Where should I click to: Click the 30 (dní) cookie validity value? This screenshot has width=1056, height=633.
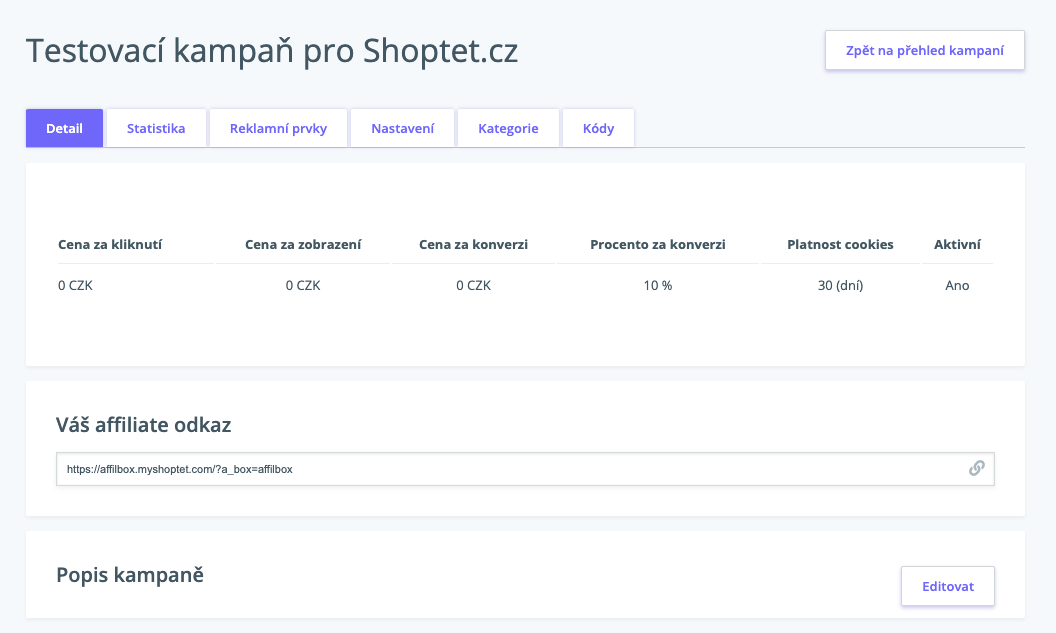point(840,286)
